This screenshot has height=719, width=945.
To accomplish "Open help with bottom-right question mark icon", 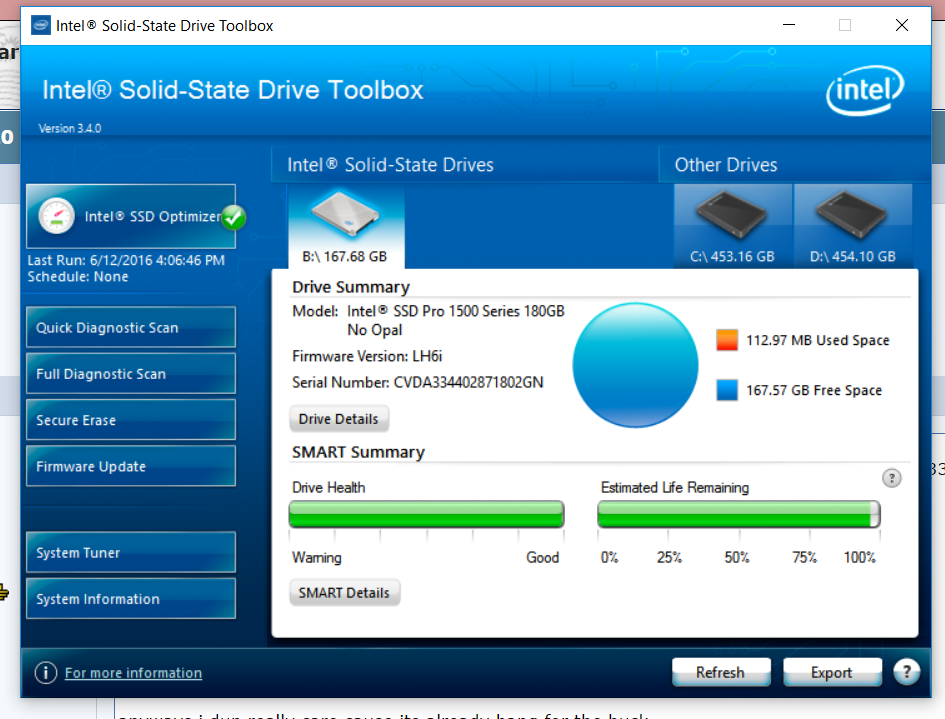I will (905, 672).
